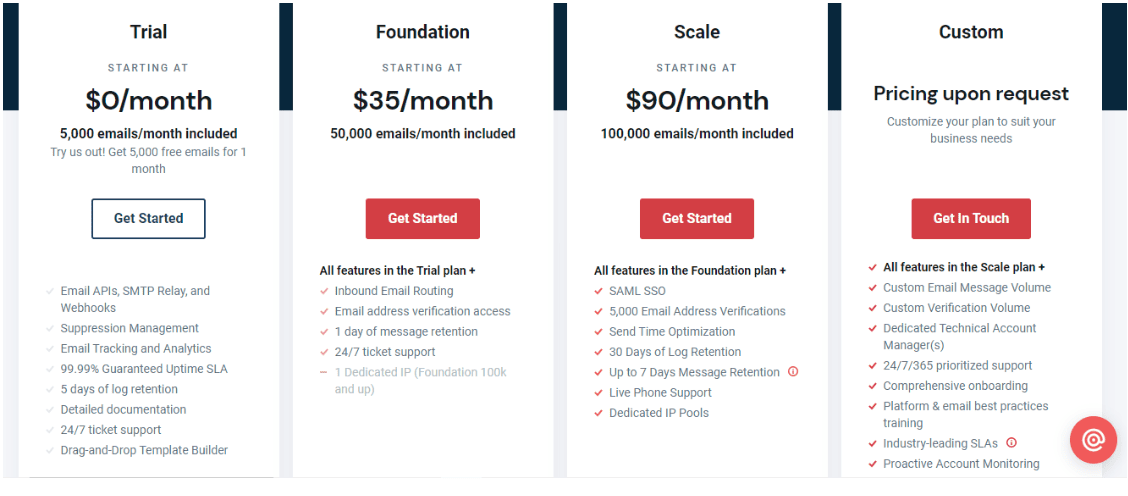Click info icon beside Up to 7 Days Message Retention
This screenshot has width=1128, height=496.
(793, 372)
